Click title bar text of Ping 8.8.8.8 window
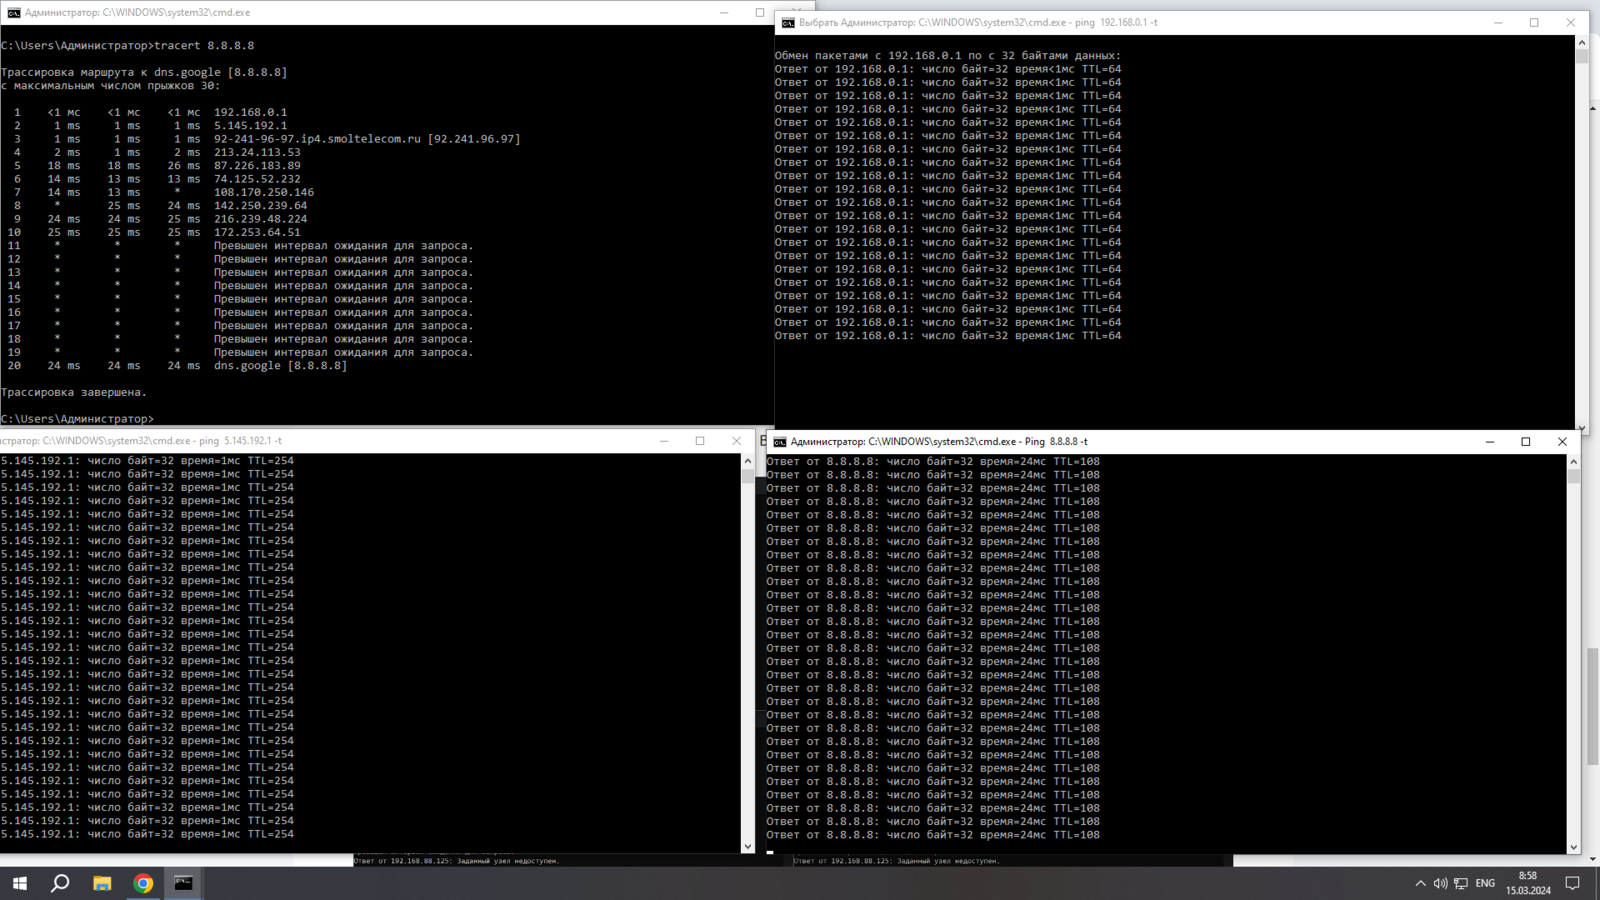Screen dimensions: 1600x900 click(x=939, y=441)
